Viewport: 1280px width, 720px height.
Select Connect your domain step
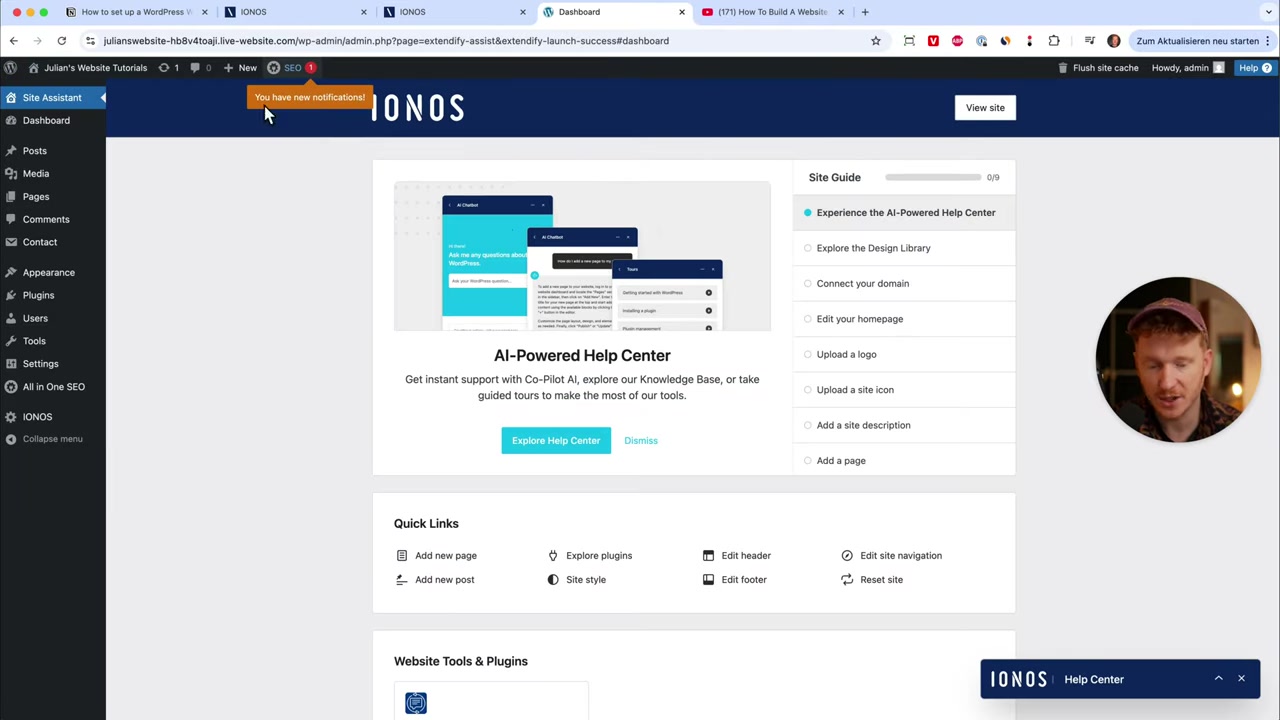(x=904, y=283)
